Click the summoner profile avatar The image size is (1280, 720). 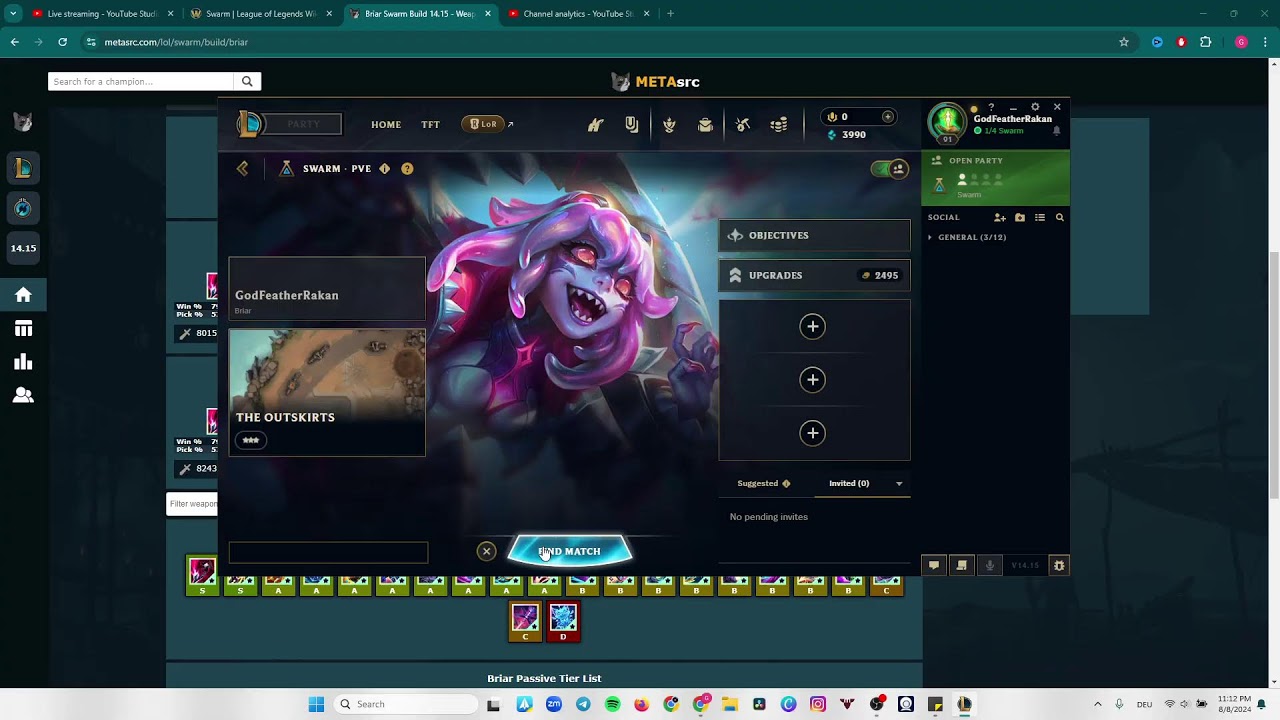click(947, 124)
